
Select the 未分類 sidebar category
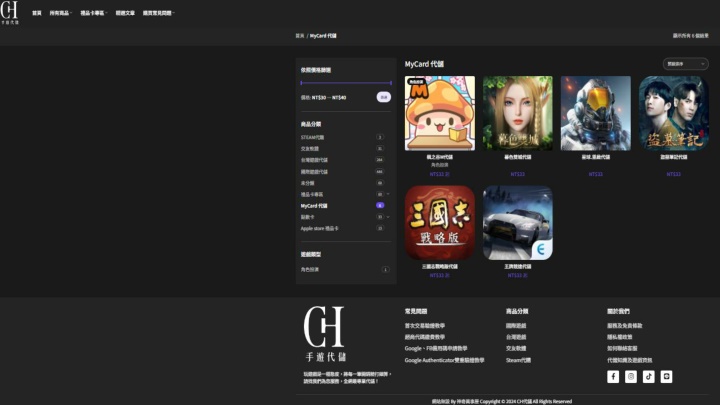(x=307, y=183)
